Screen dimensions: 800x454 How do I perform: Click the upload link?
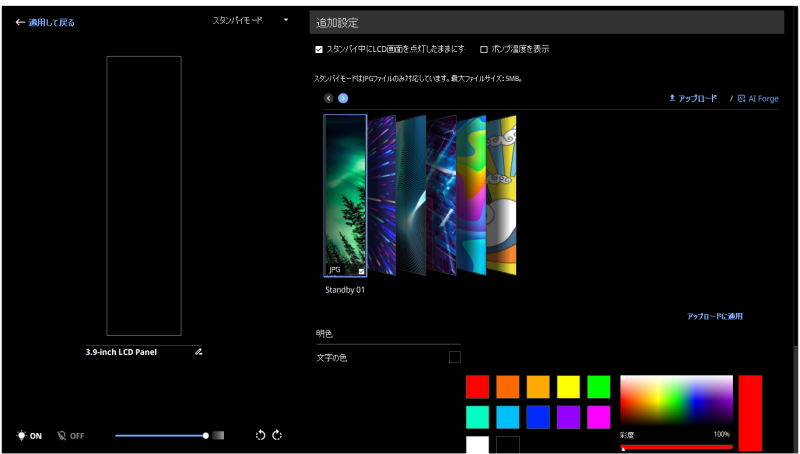(x=692, y=99)
